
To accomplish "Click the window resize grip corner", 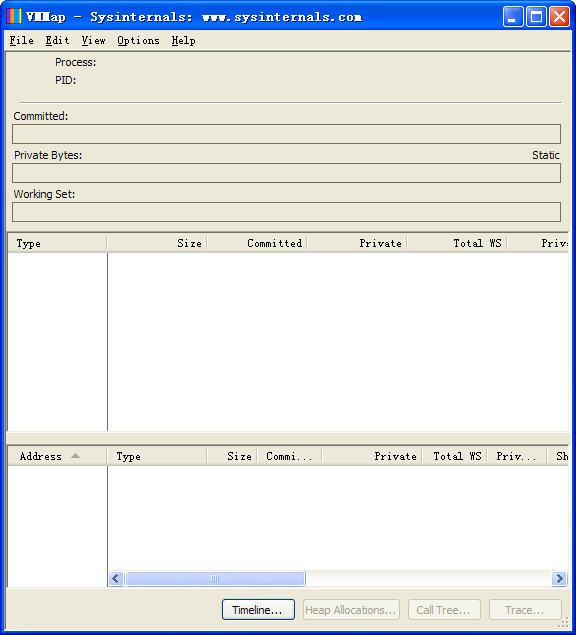I will (564, 623).
